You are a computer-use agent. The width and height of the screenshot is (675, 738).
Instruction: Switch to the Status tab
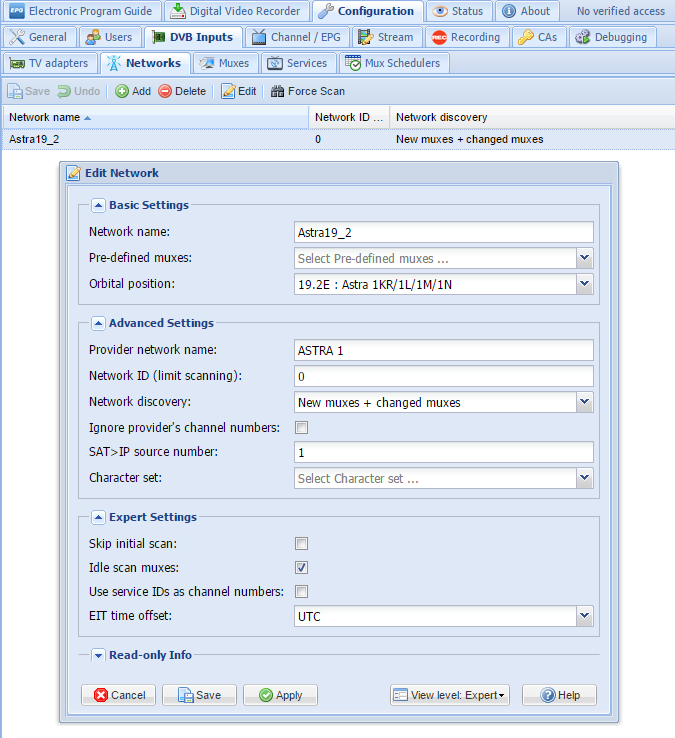pos(458,11)
